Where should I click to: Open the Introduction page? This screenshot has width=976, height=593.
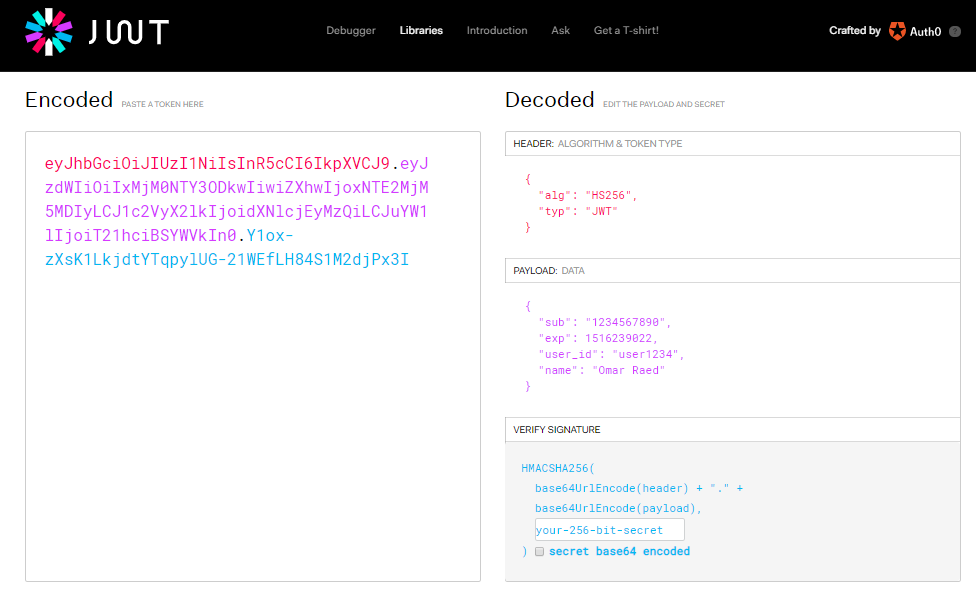click(x=497, y=30)
